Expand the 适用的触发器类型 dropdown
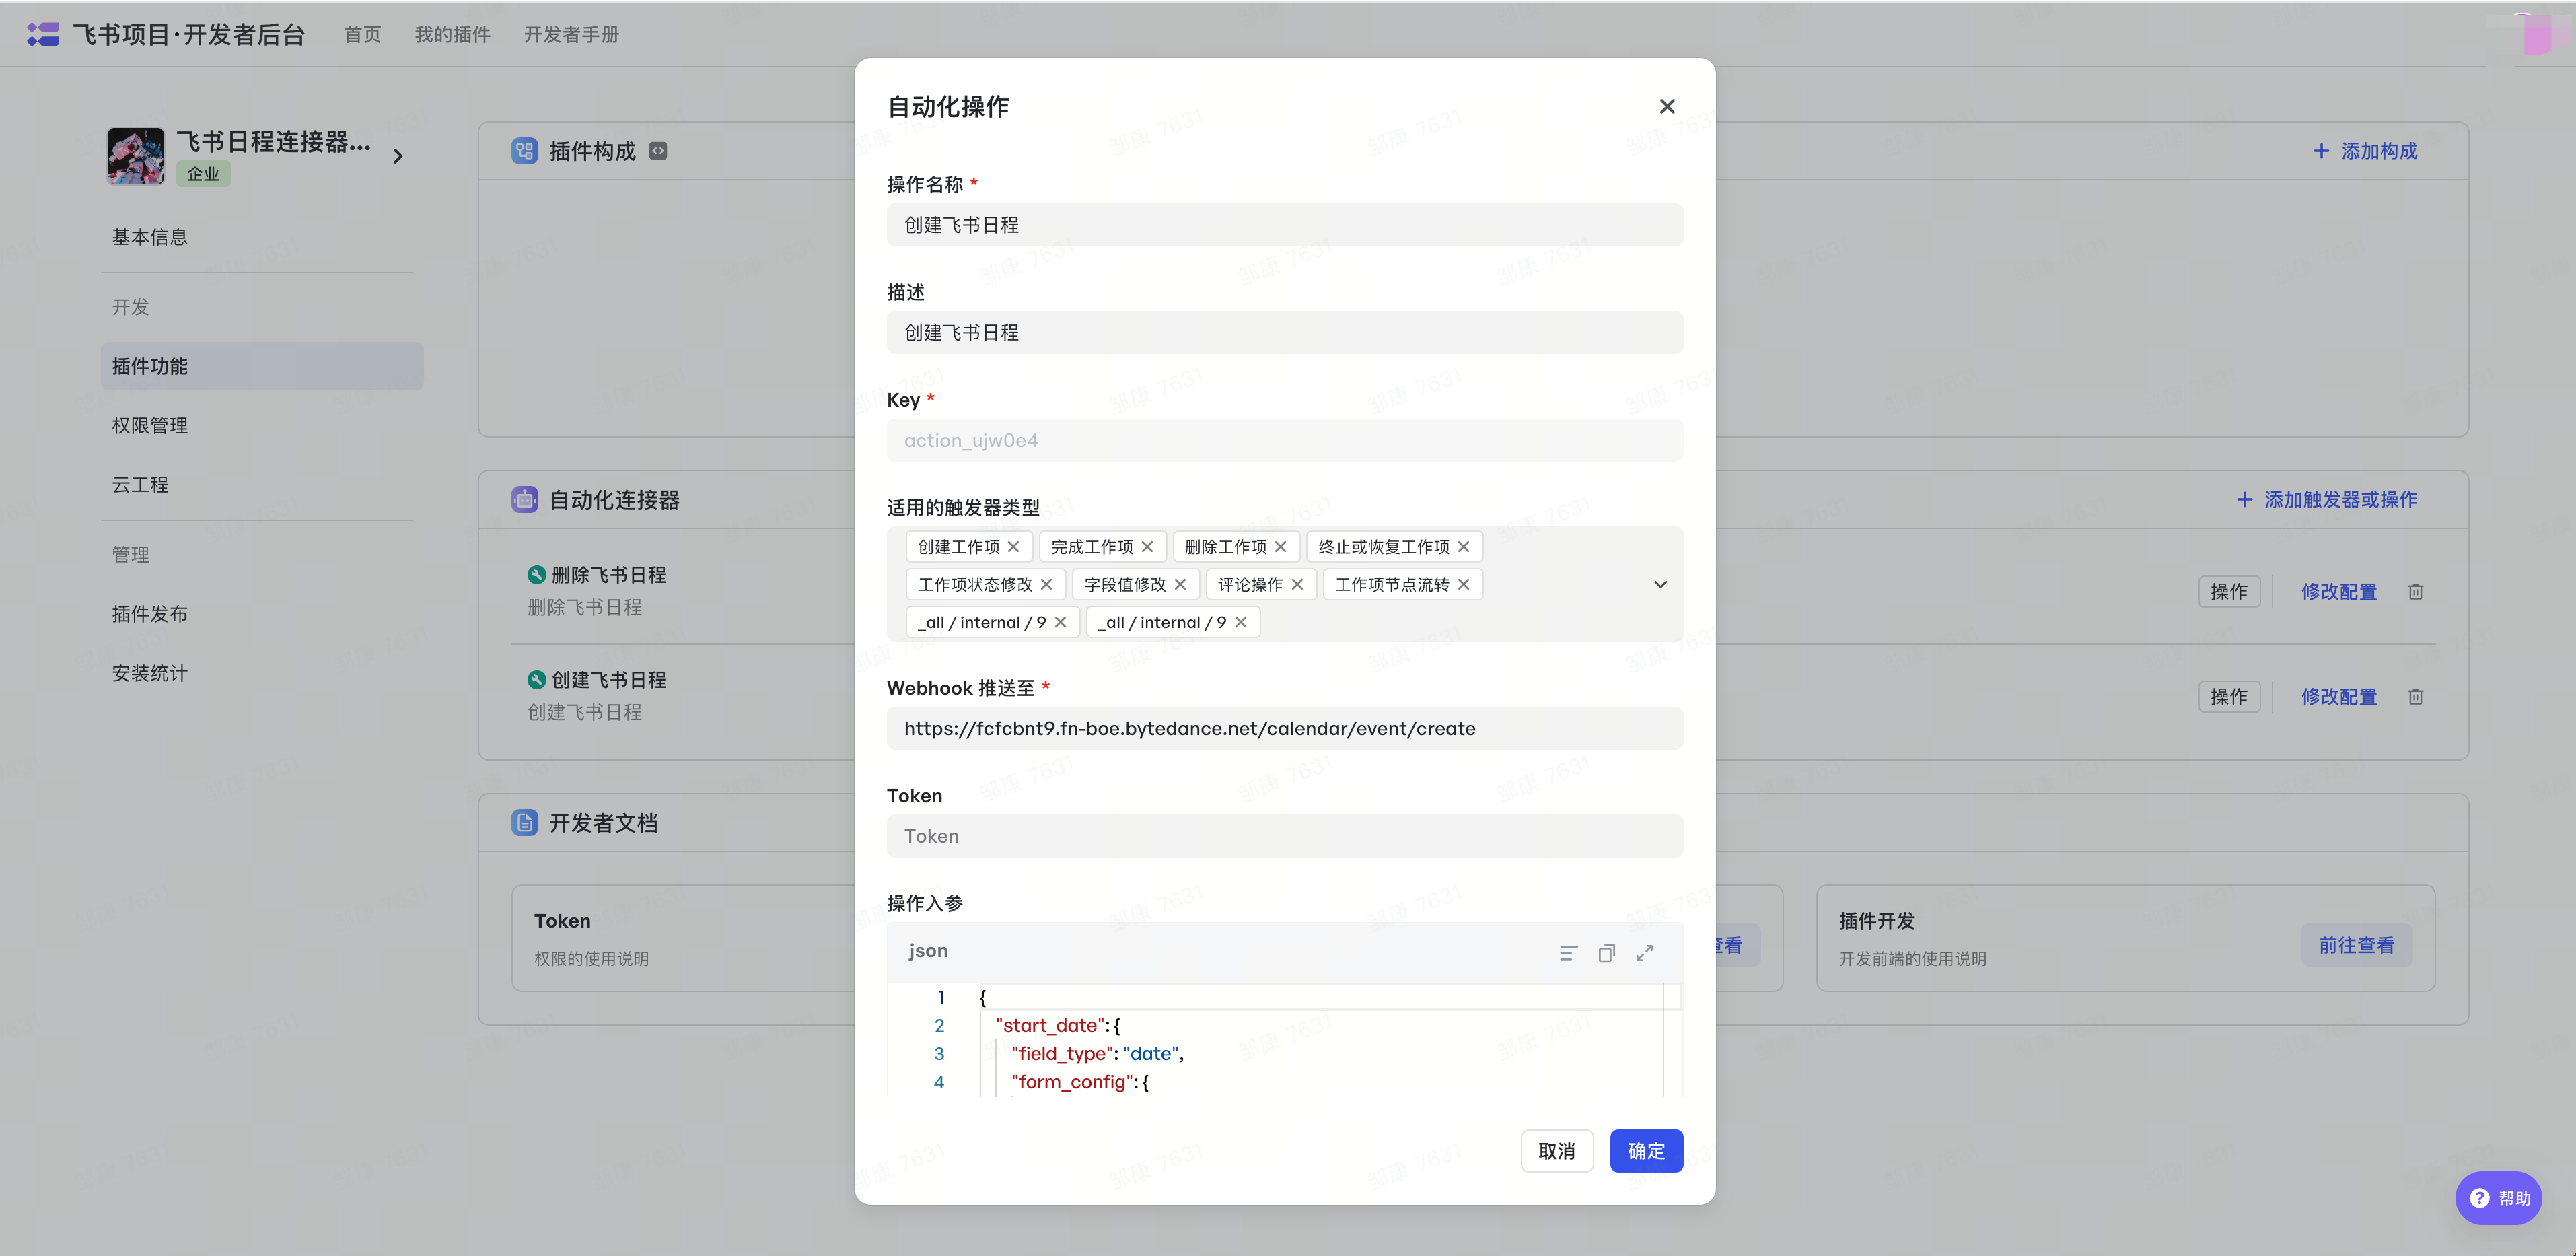Screen dimensions: 2576x1256 1660,584
